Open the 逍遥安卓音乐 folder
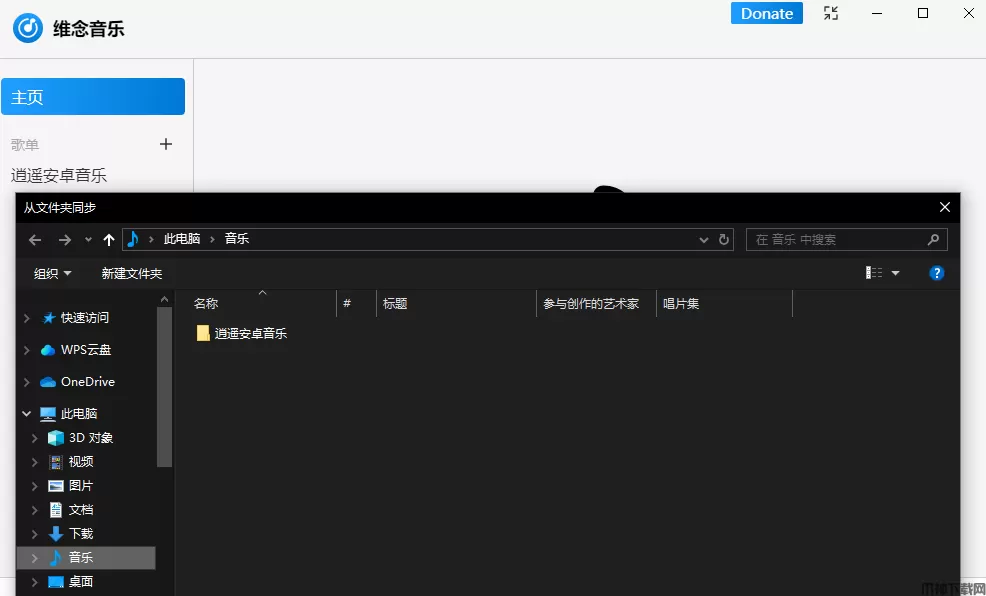The width and height of the screenshot is (986, 596). pos(250,333)
